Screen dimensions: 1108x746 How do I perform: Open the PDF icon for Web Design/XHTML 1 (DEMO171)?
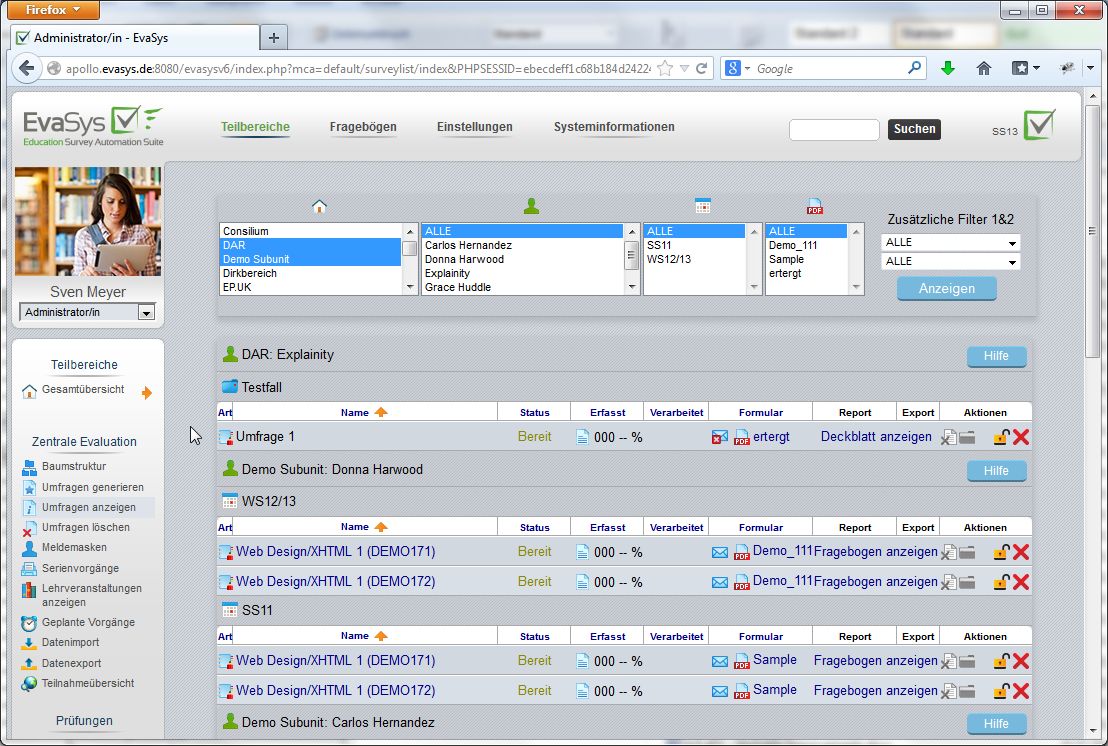[740, 551]
